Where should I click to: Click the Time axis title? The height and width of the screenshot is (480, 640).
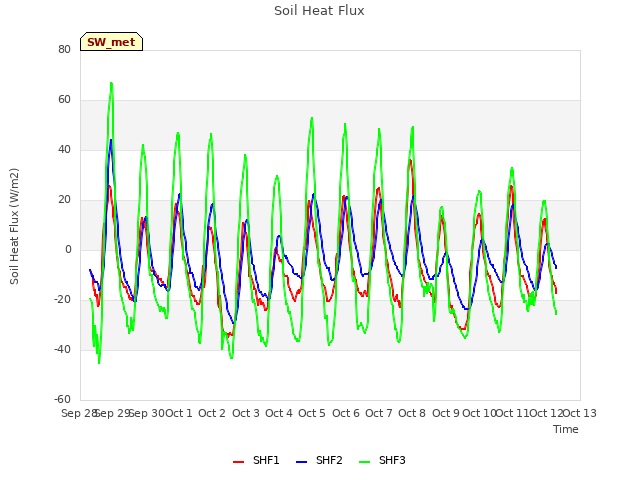point(566,429)
